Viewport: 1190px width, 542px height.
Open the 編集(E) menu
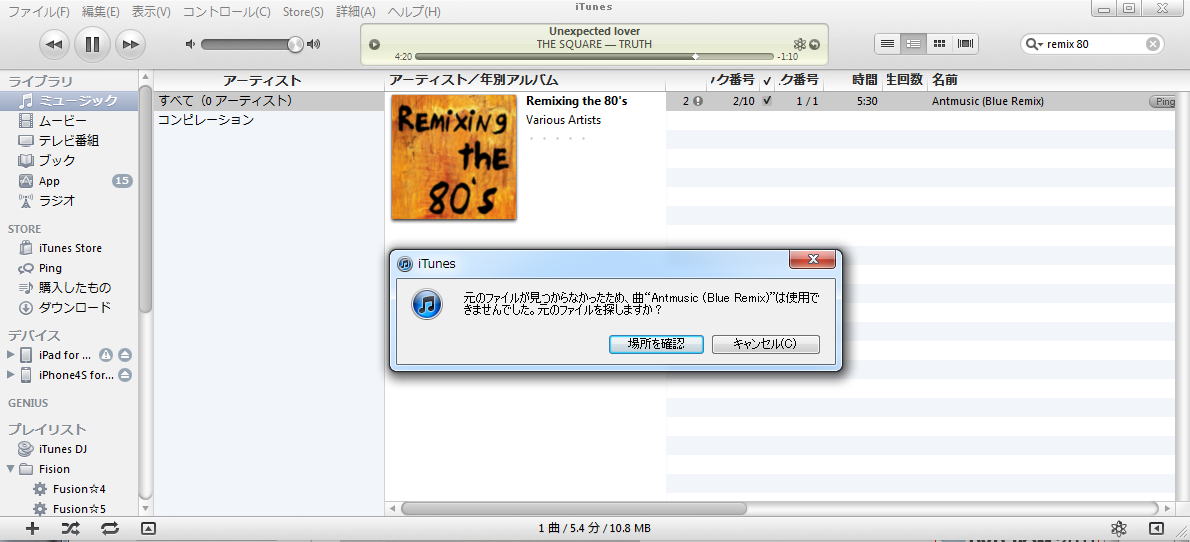click(x=101, y=12)
